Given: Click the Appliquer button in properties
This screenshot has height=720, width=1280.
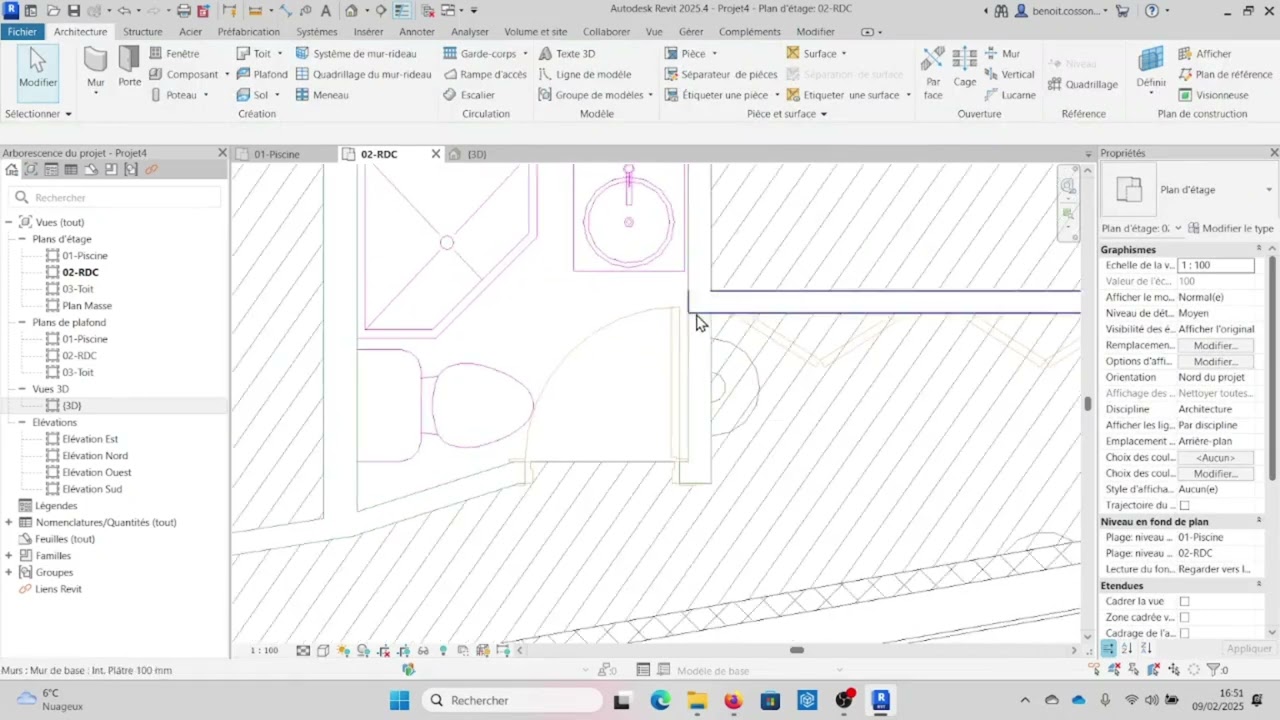Looking at the screenshot, I should (1249, 649).
